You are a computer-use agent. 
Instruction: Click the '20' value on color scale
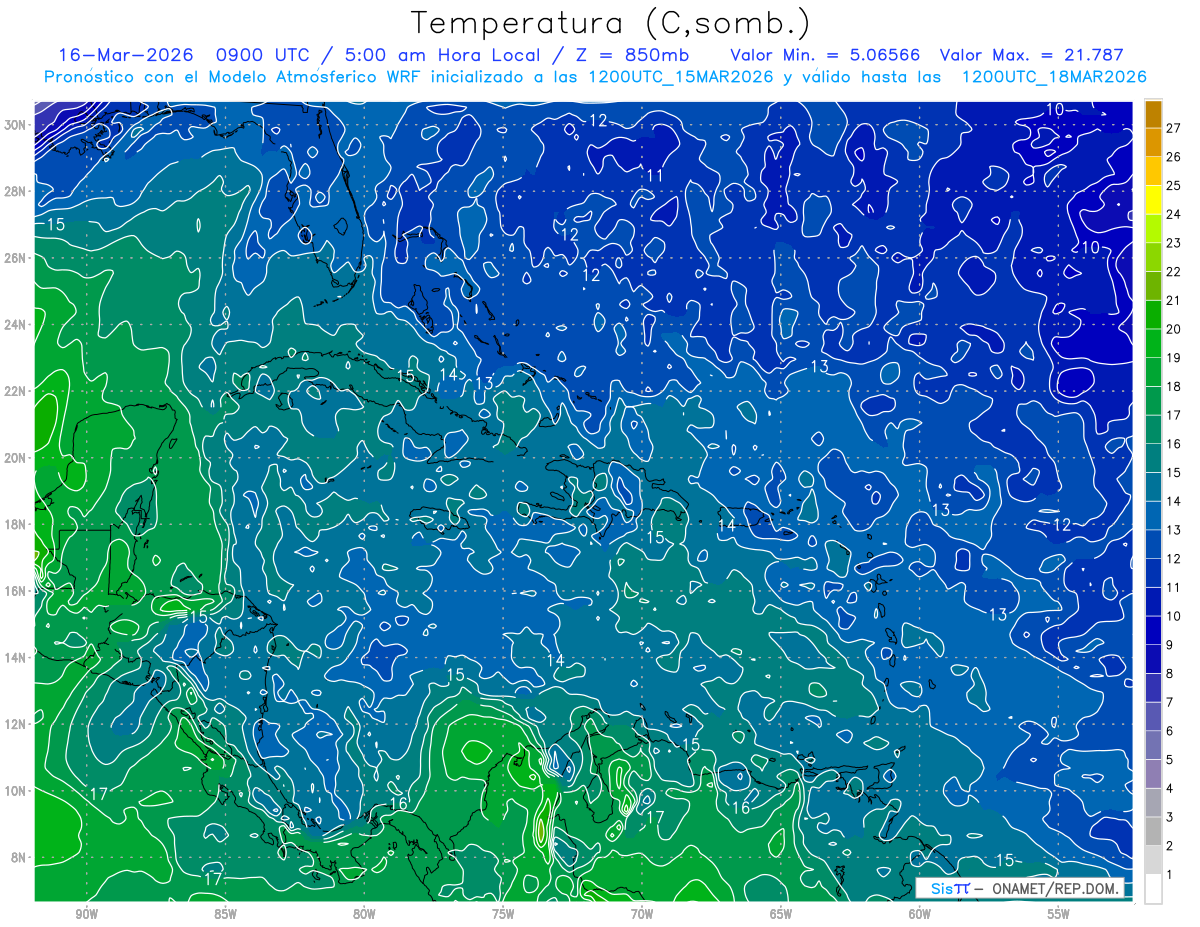[1174, 329]
